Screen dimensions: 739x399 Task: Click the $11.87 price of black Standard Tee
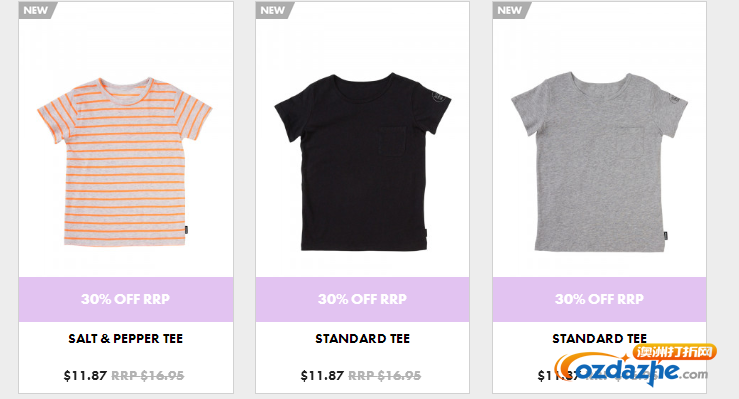point(322,375)
